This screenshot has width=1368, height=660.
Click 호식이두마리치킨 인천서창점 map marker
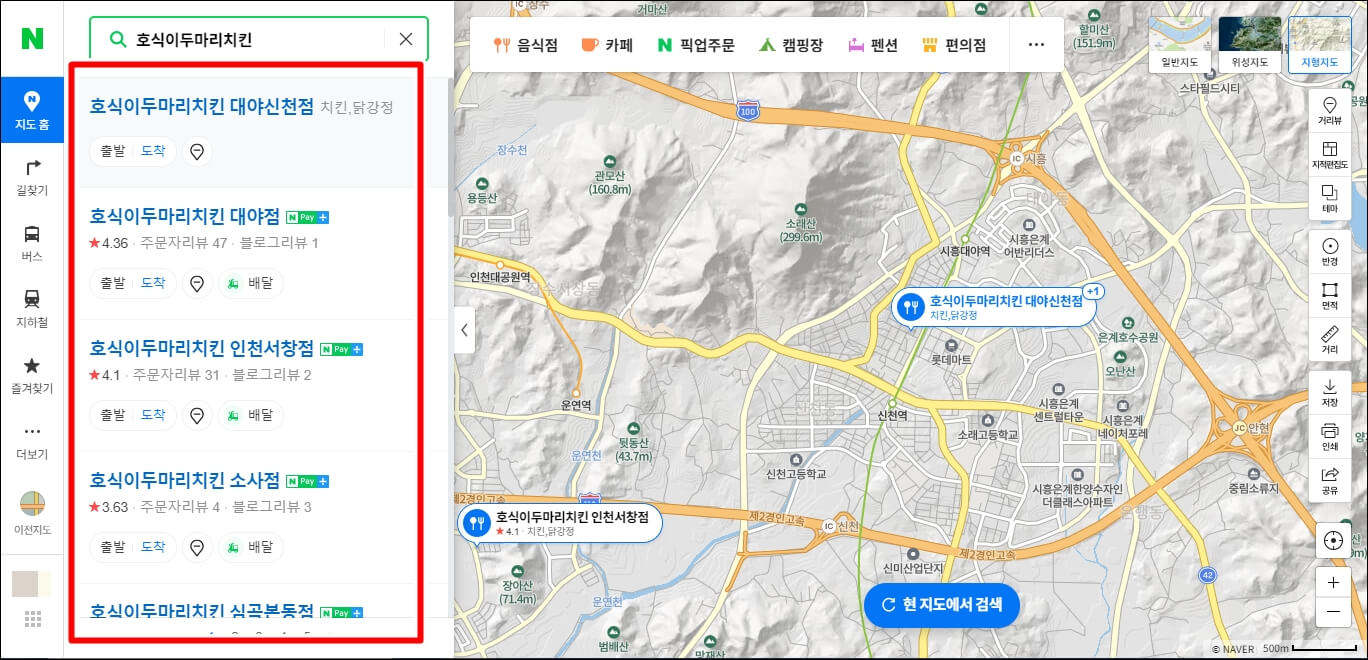pos(560,523)
